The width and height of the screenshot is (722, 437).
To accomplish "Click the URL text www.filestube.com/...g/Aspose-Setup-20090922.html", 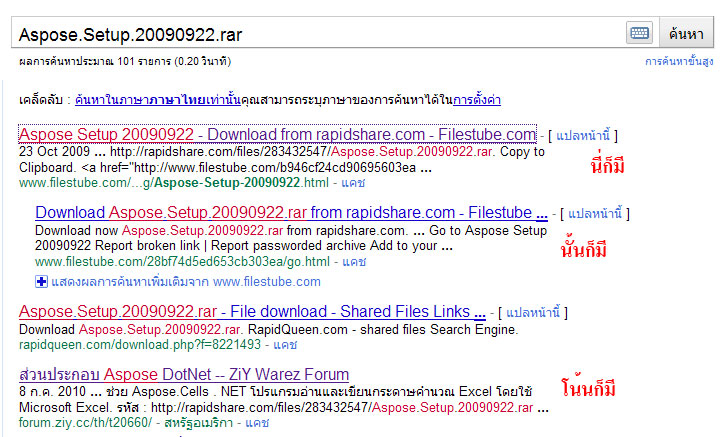I will point(174,183).
